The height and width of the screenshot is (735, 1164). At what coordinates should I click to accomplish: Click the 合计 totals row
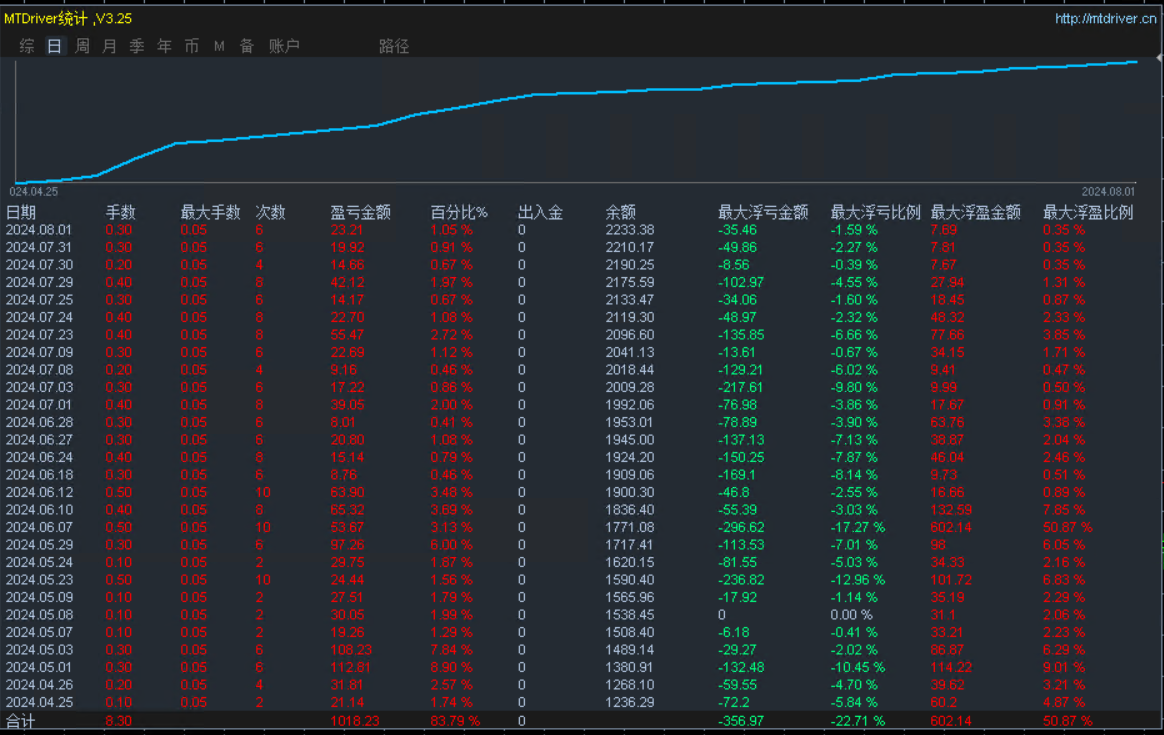pos(581,721)
